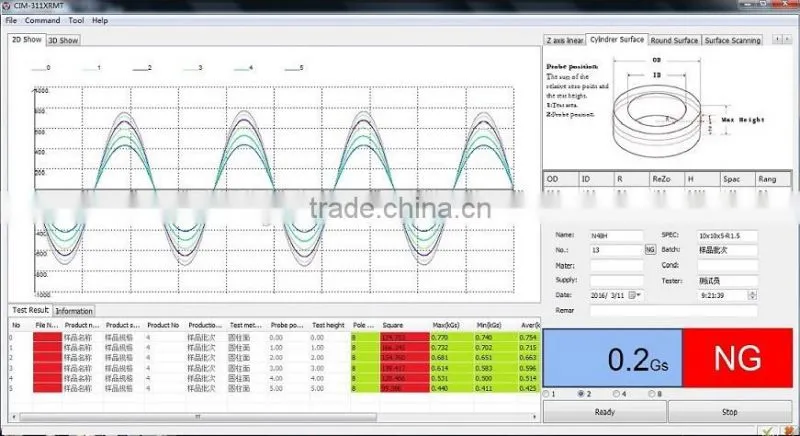Select radio option 8

tap(652, 394)
